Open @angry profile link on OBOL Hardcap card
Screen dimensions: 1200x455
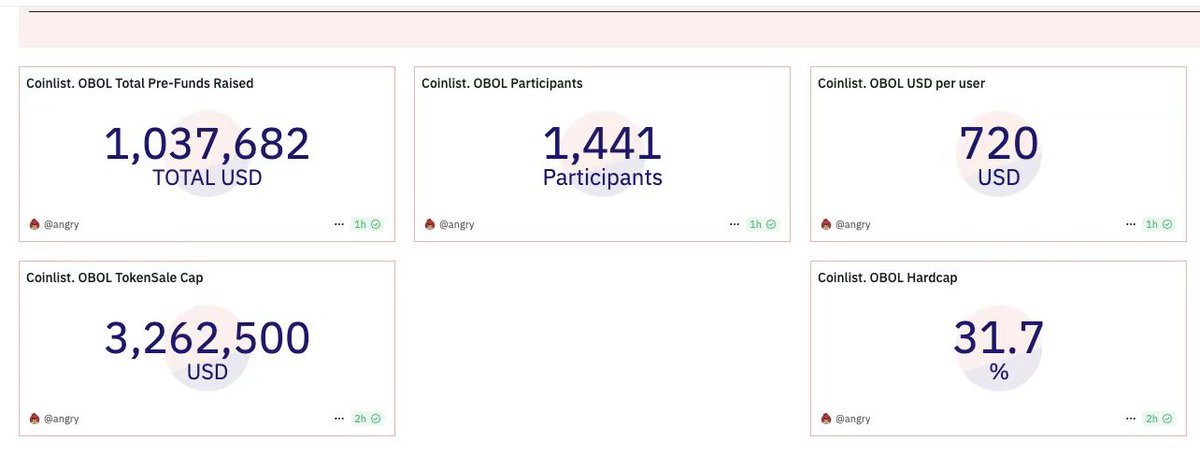[853, 418]
